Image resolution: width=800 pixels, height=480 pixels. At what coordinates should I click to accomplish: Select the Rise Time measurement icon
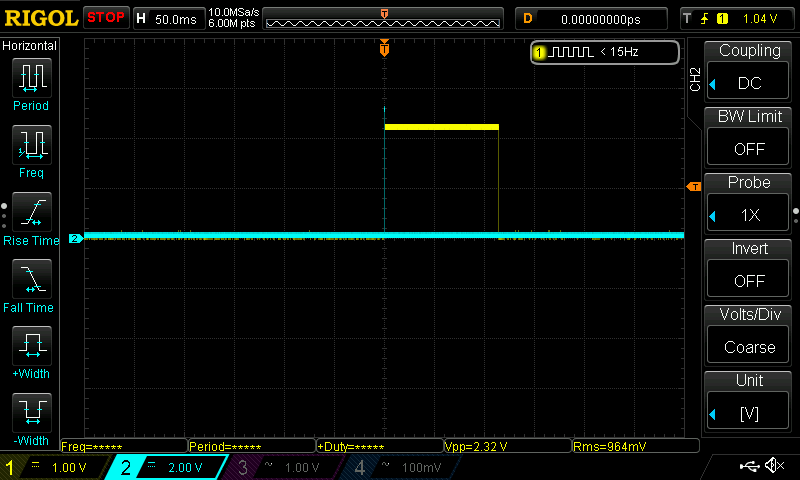[32, 212]
